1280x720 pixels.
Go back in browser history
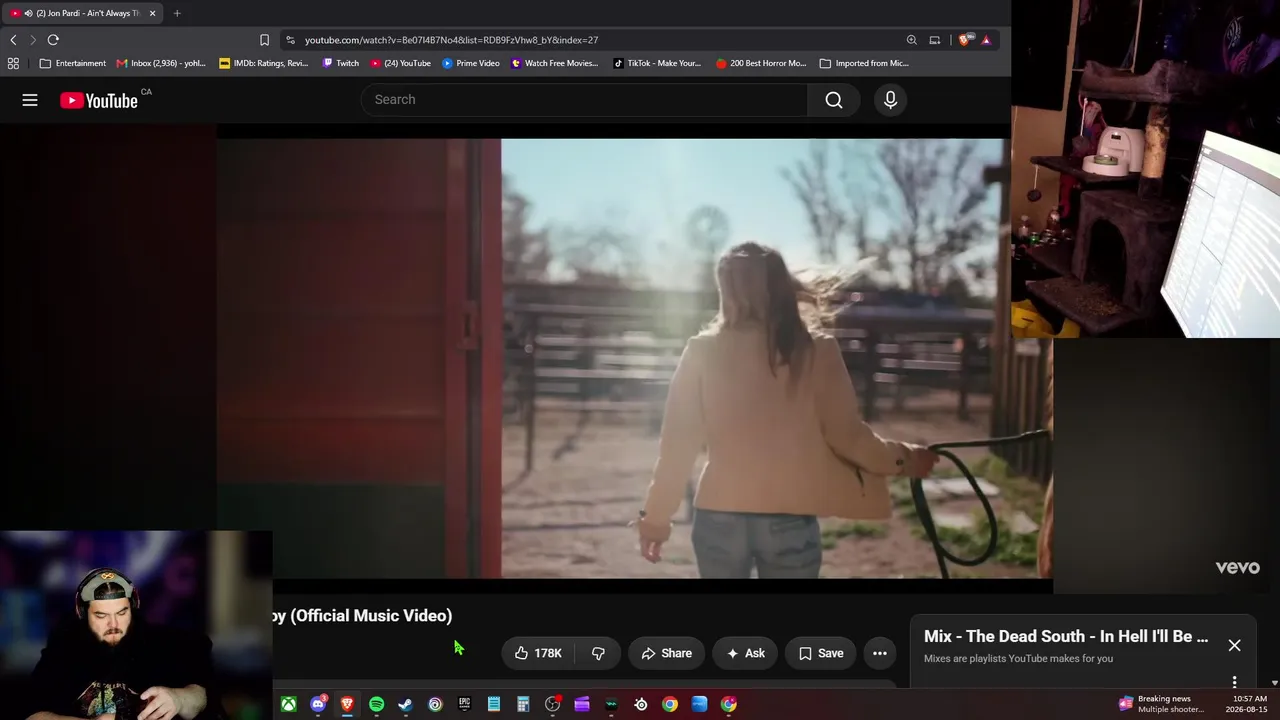13,40
